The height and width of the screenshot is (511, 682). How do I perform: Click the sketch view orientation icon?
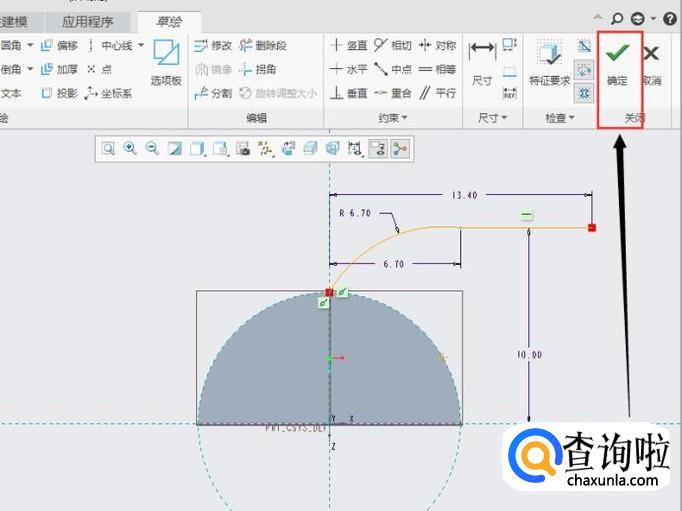(x=288, y=149)
